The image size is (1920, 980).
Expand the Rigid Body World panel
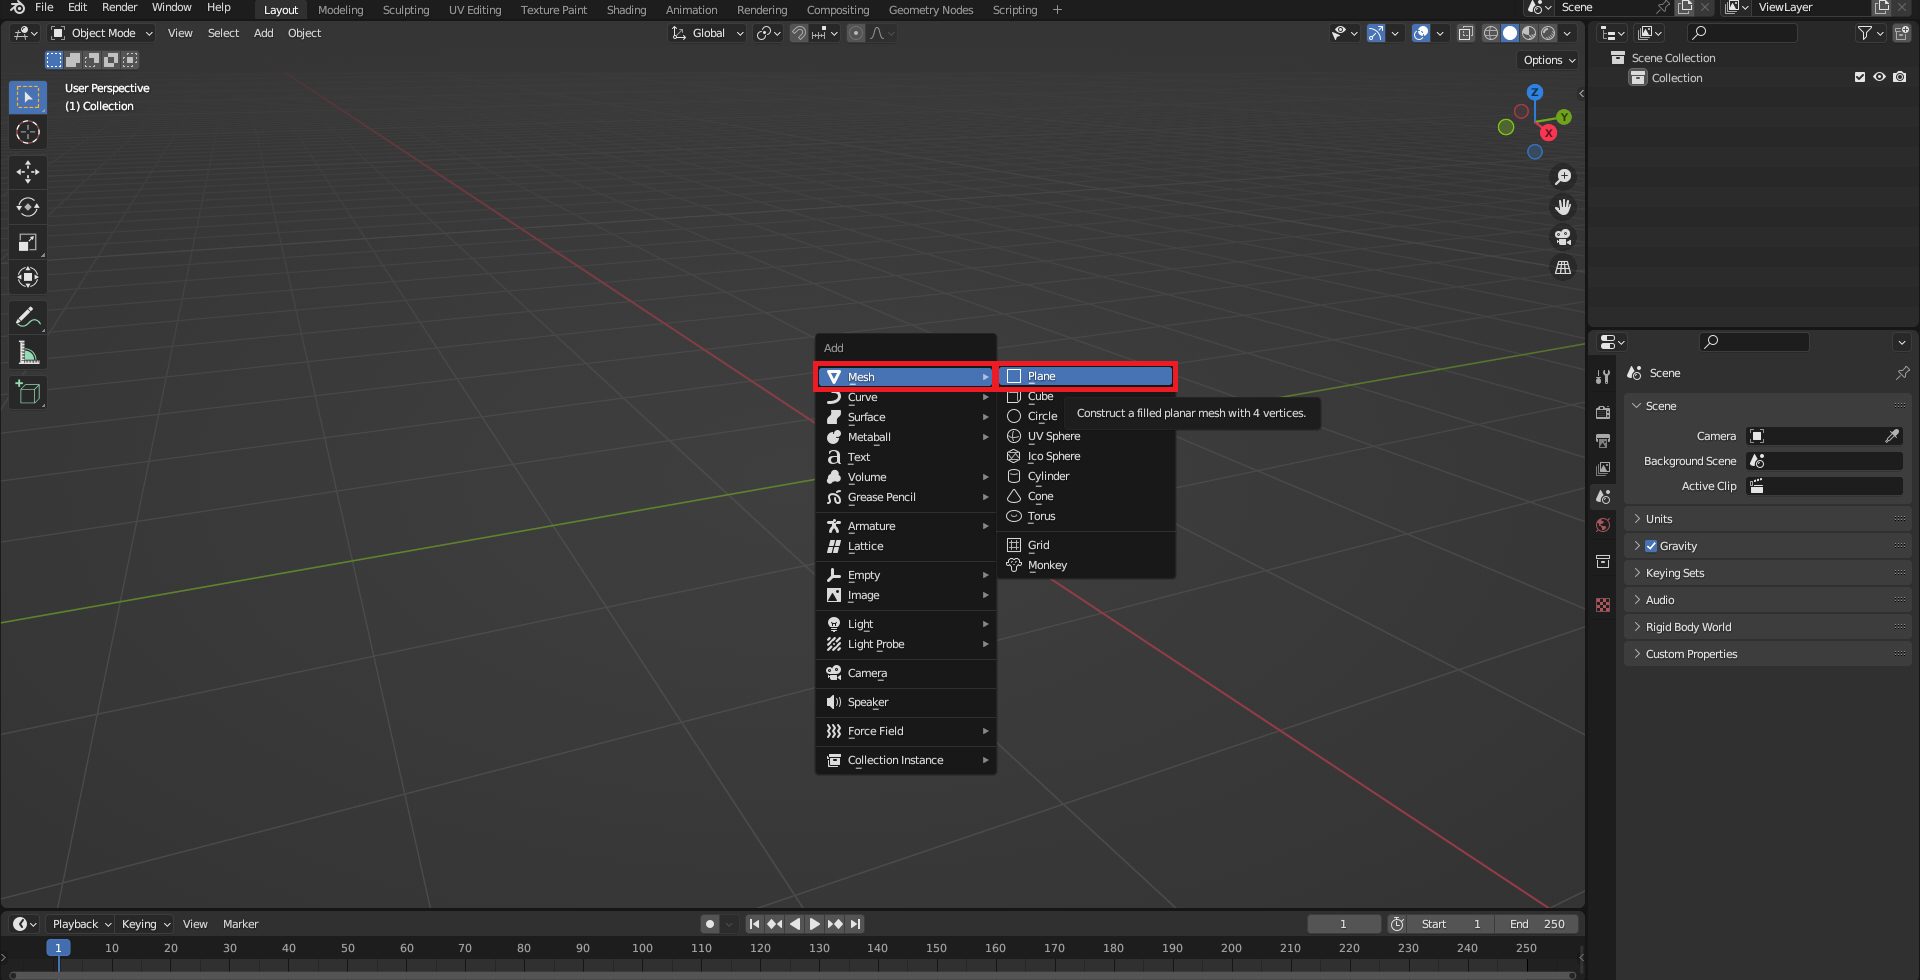[1767, 627]
